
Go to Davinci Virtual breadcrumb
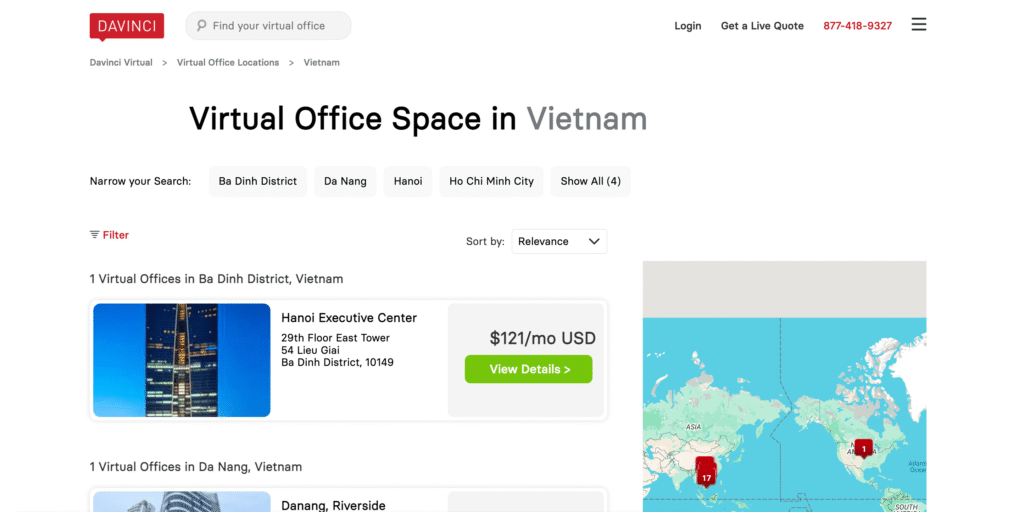click(121, 63)
